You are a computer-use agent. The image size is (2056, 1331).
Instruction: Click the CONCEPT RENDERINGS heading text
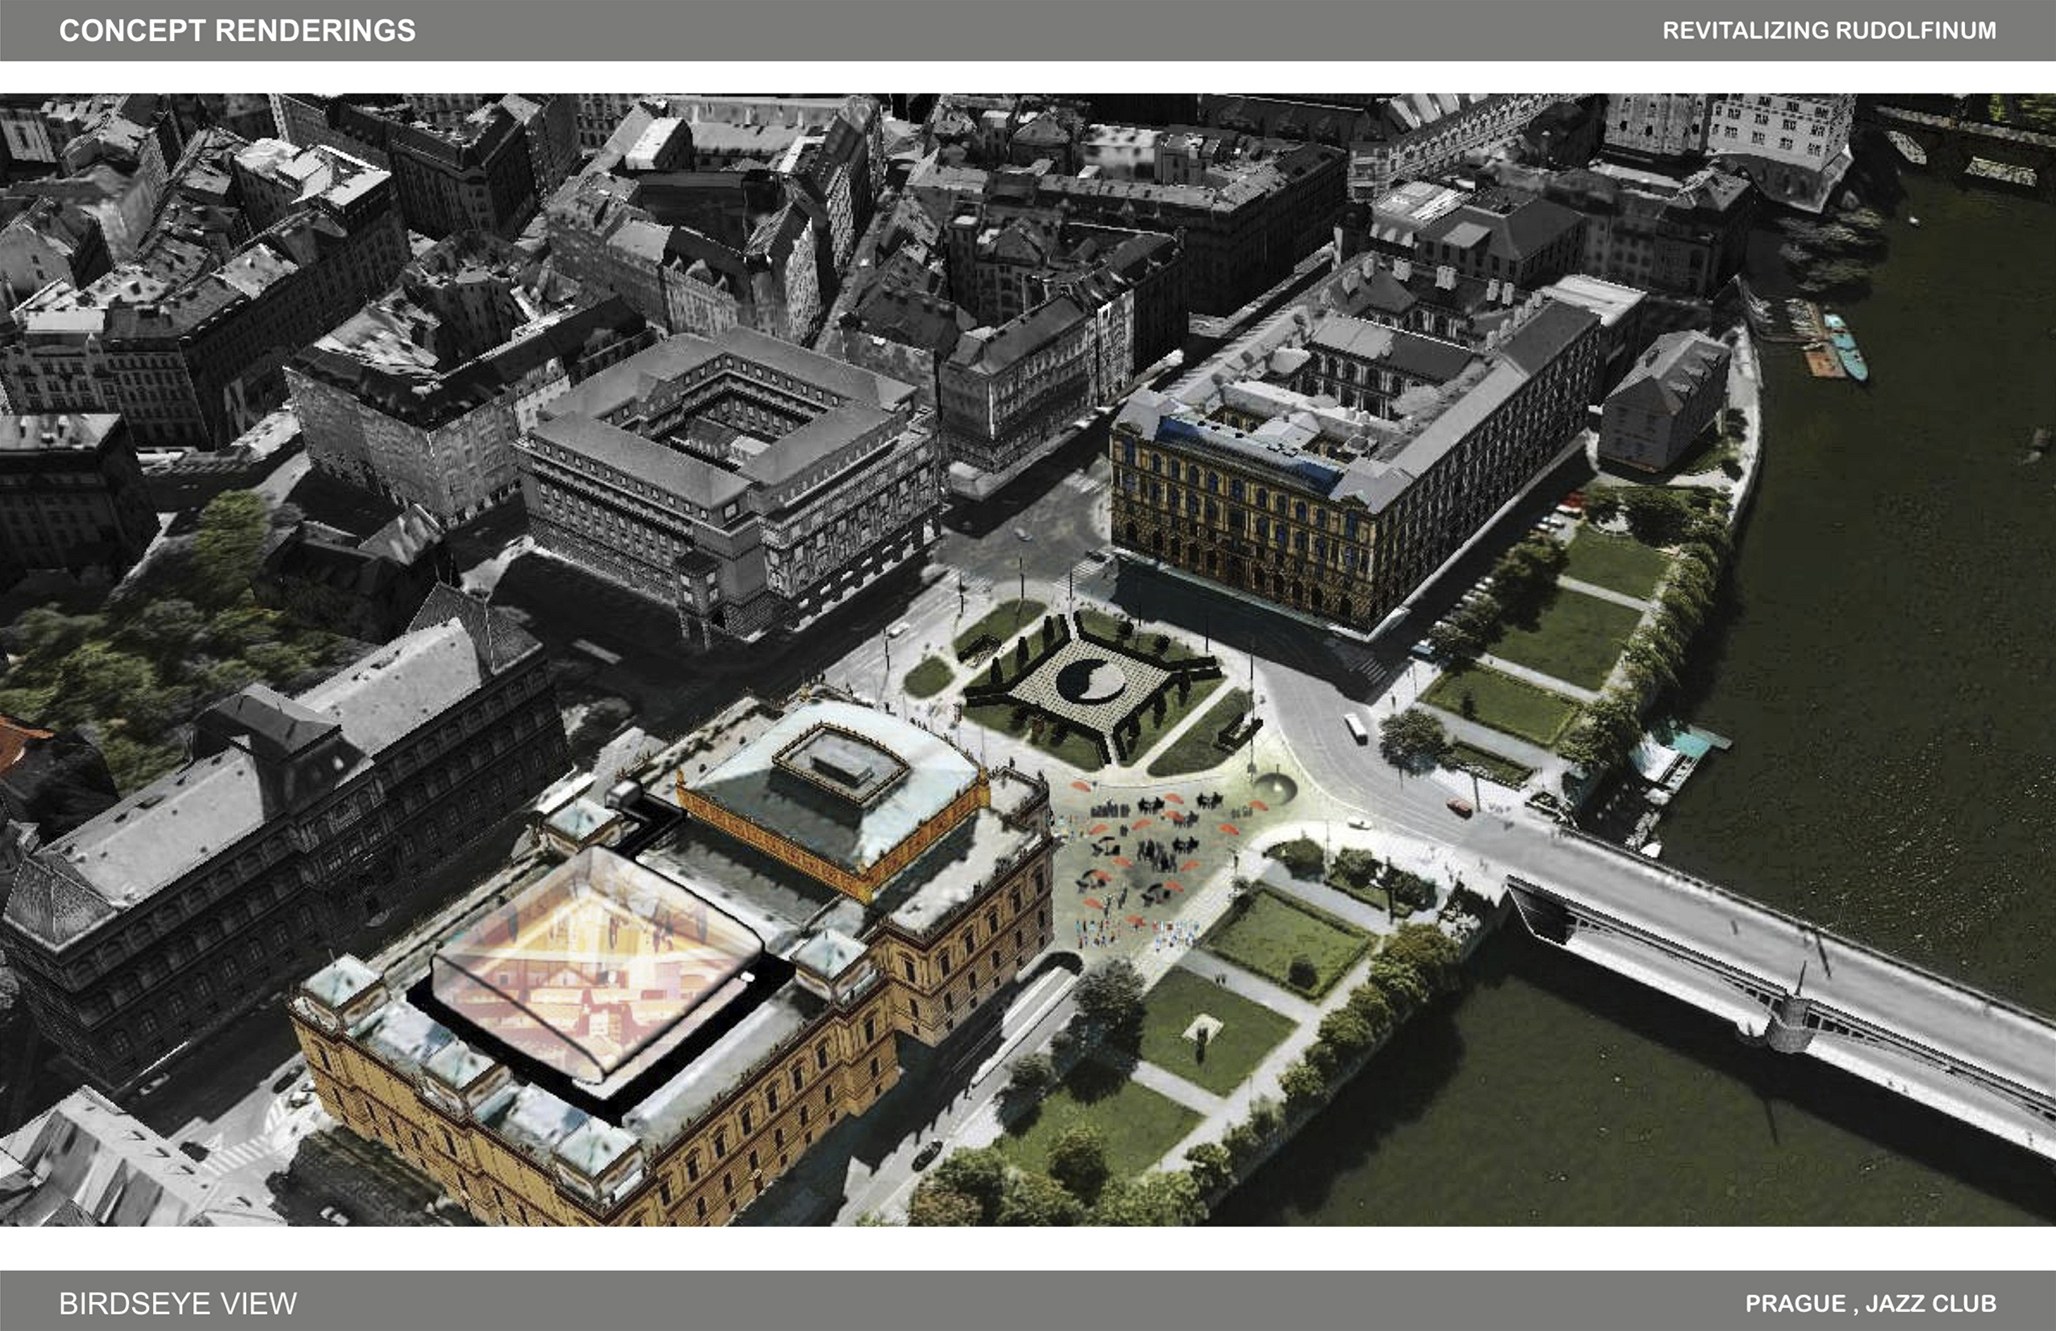(237, 31)
